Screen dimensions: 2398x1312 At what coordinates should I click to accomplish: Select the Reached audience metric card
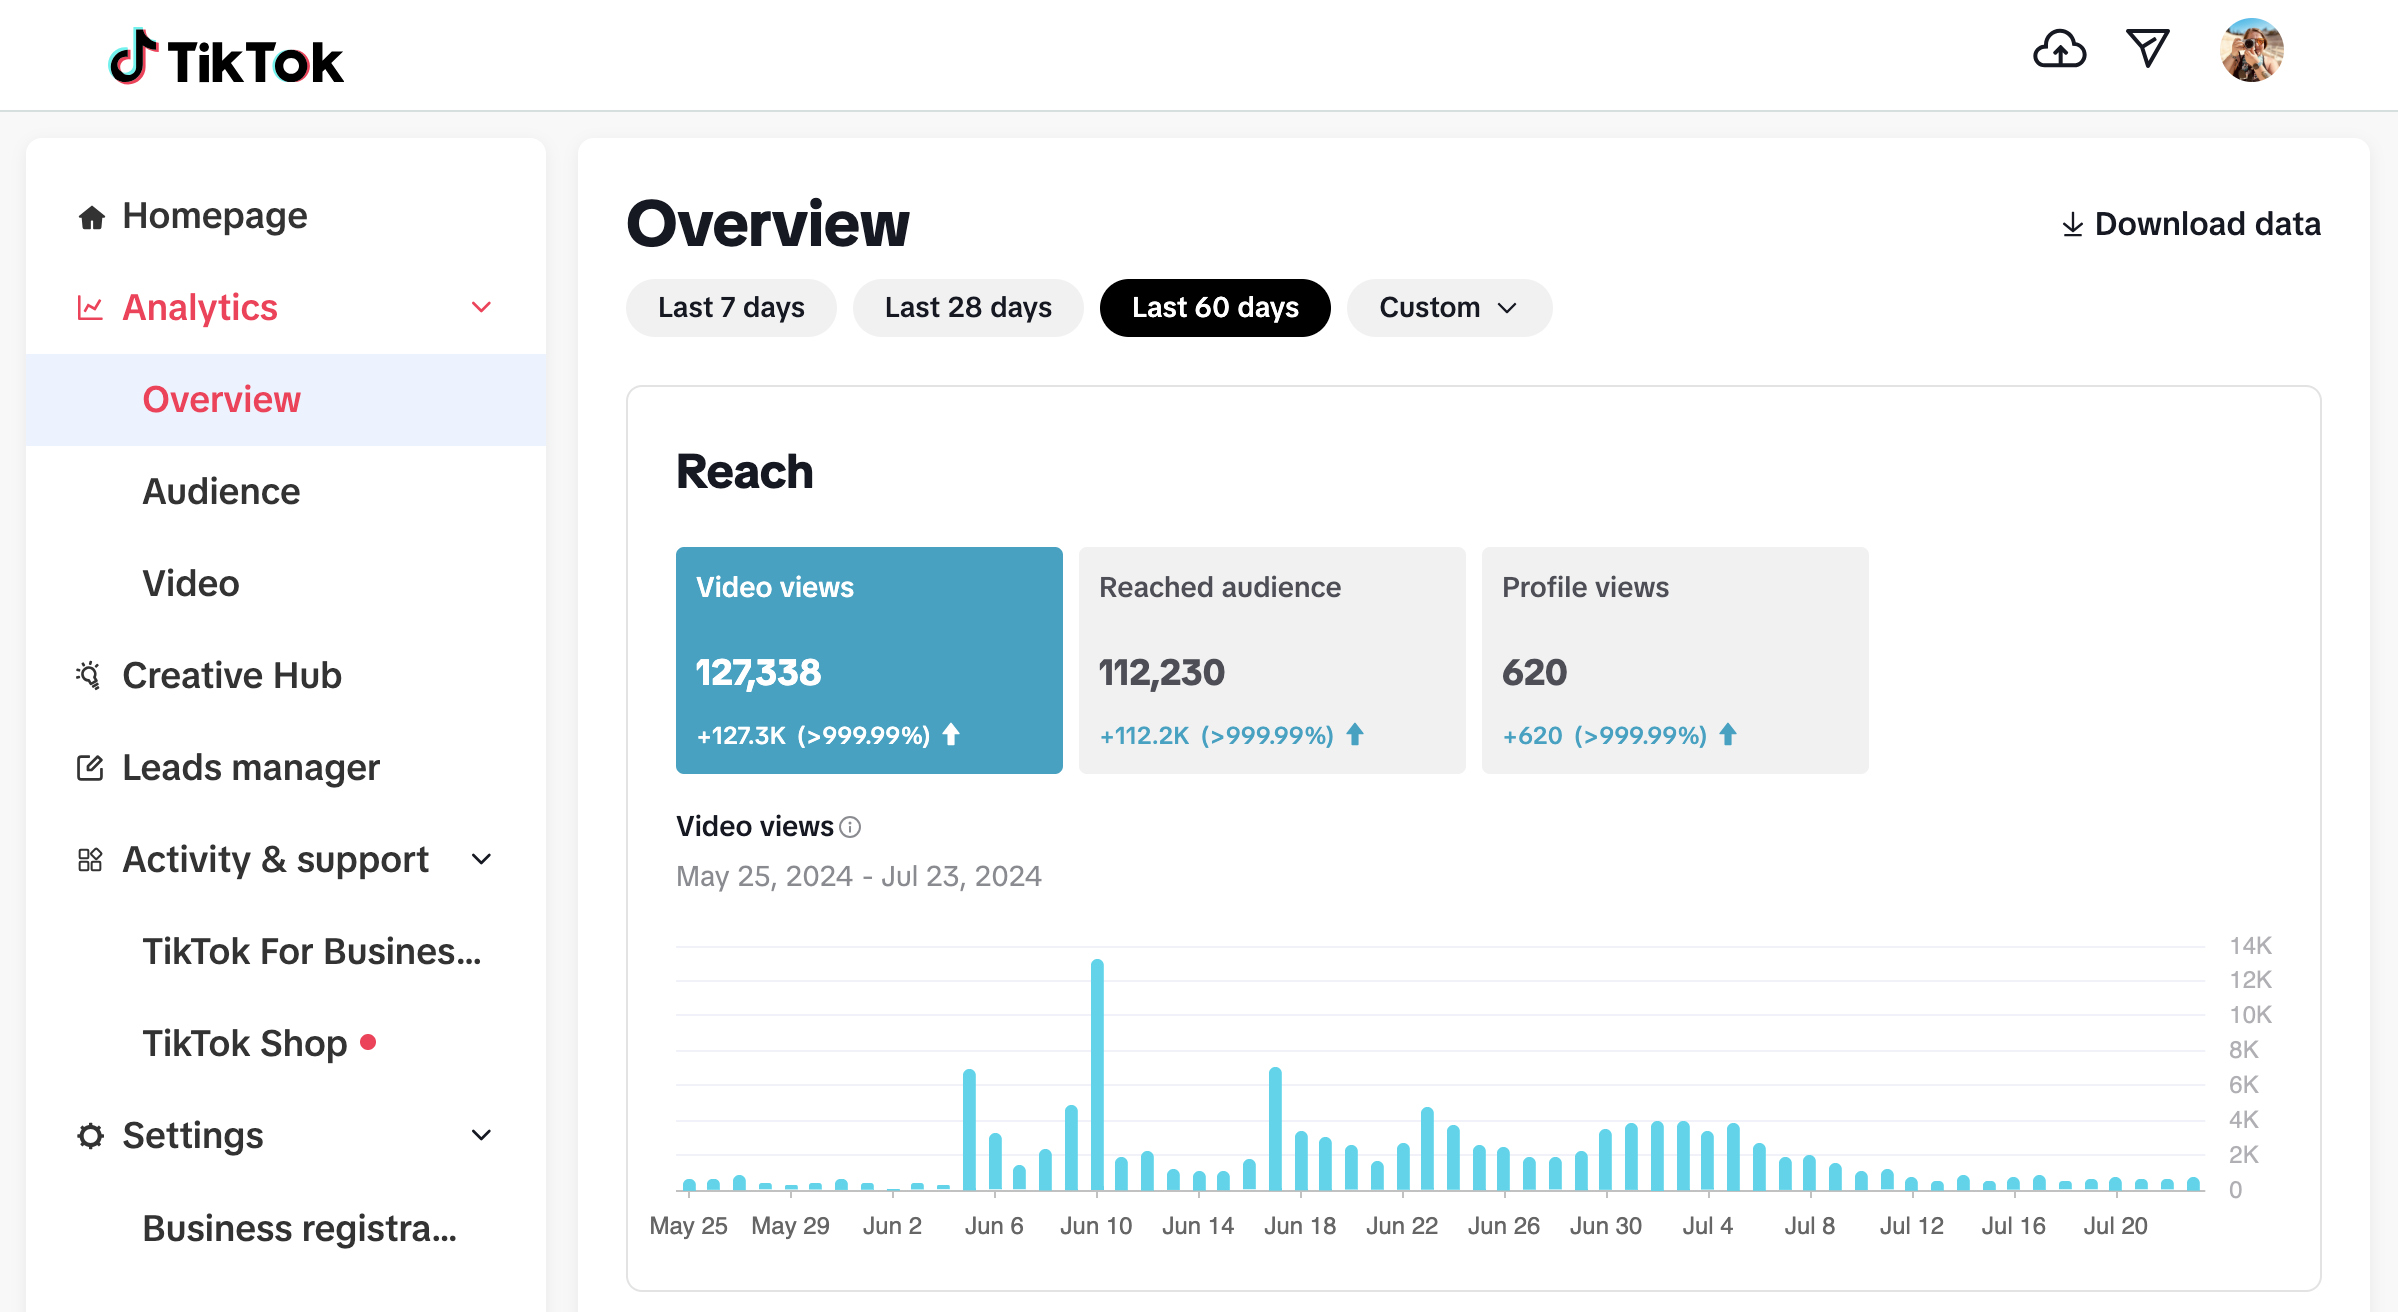(x=1272, y=660)
